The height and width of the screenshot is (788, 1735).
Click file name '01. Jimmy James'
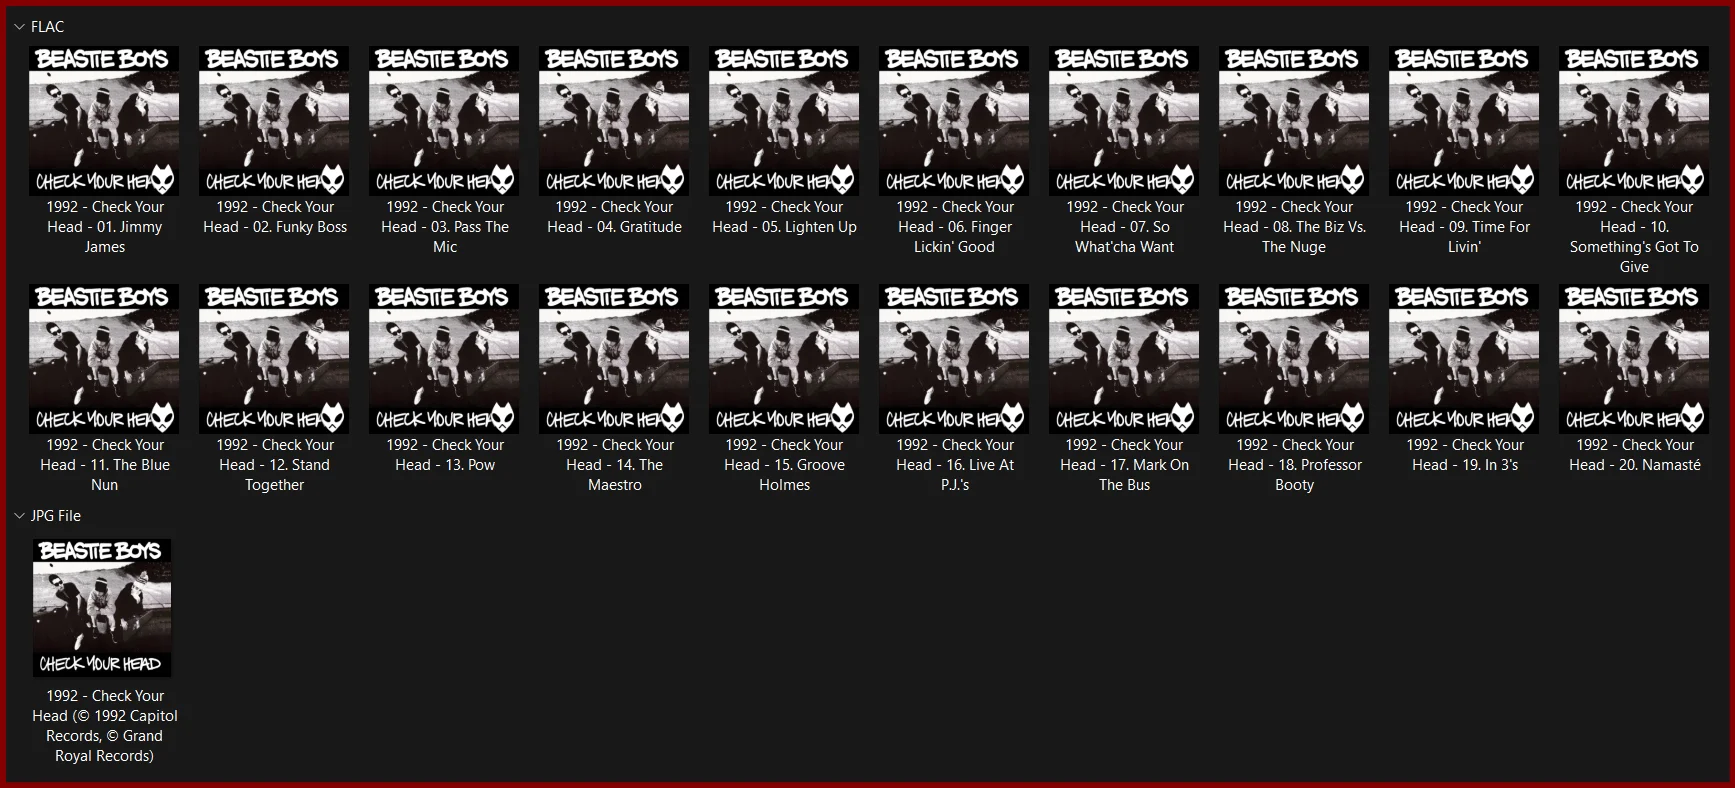[x=104, y=227]
